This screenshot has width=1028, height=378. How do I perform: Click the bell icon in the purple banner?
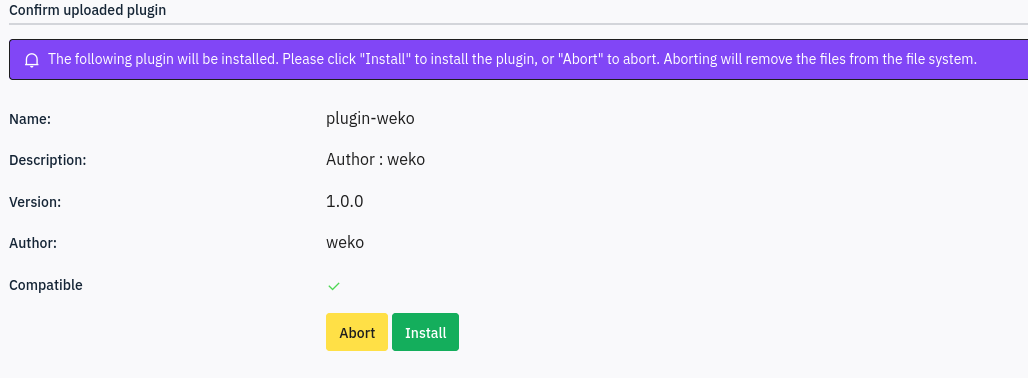point(31,60)
